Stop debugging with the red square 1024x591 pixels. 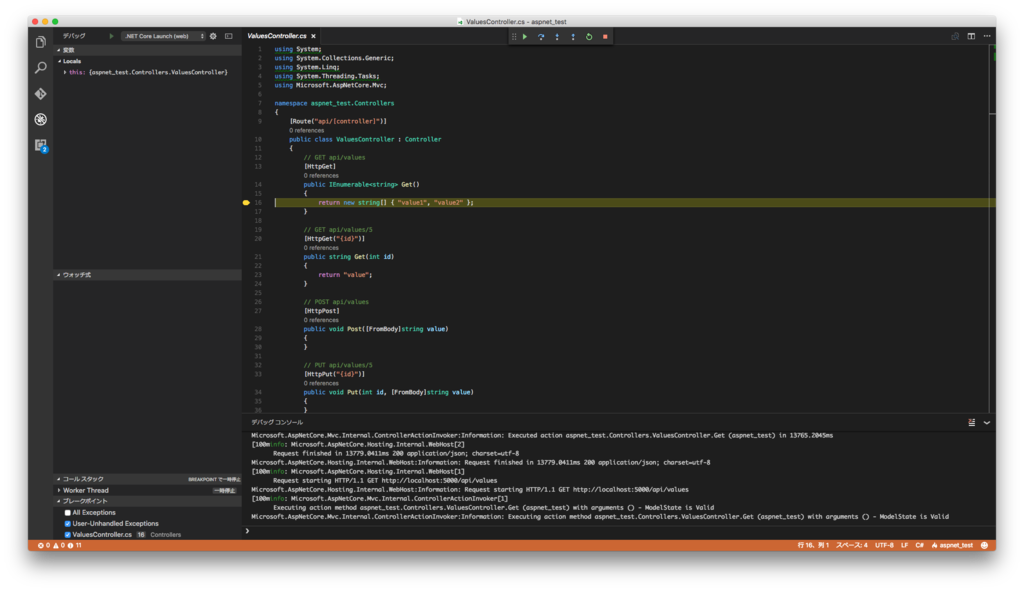pos(605,37)
